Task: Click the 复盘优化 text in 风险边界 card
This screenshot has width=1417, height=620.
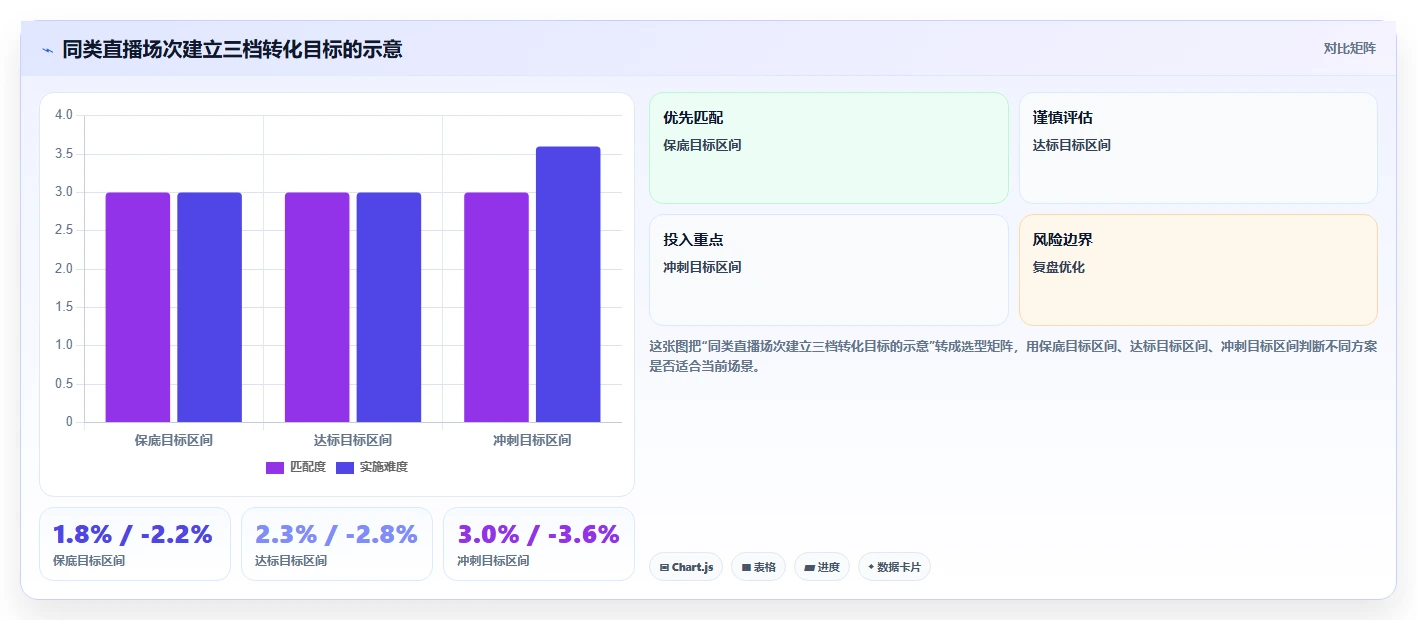Action: pos(1059,267)
